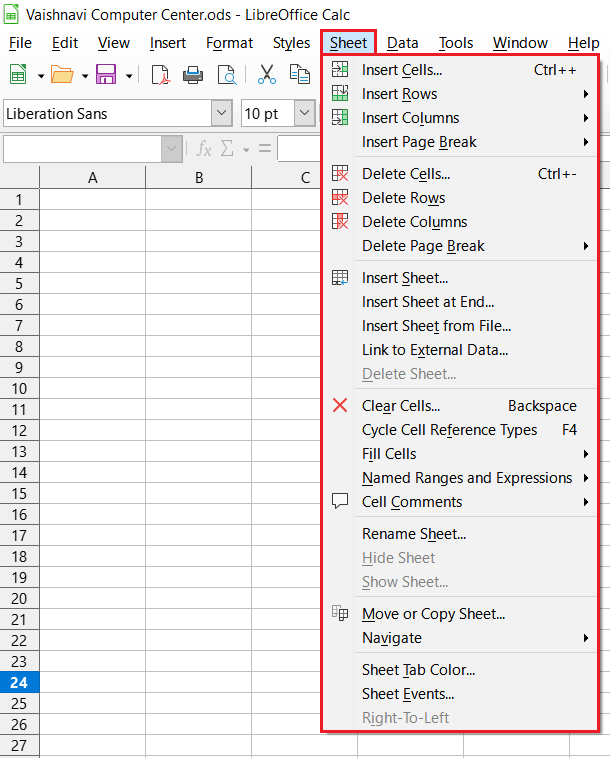Open the Function Wizard fx icon

(204, 149)
